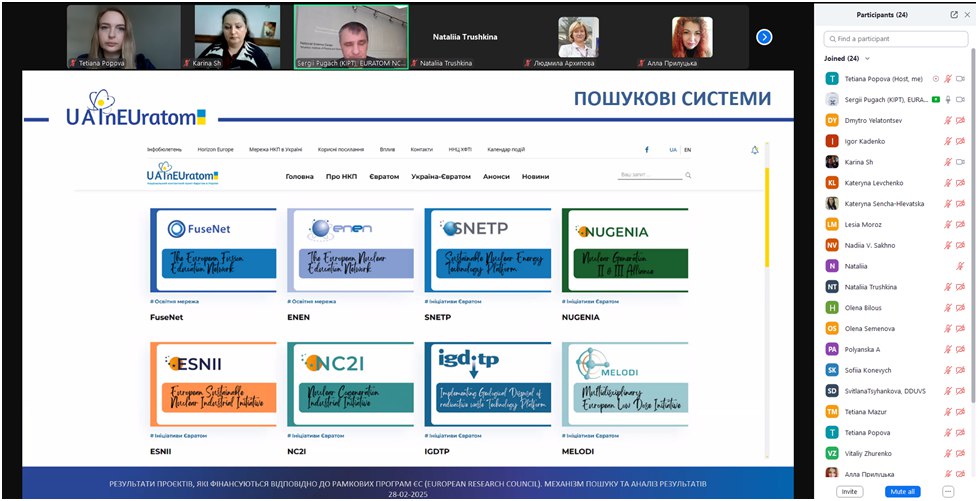Select Tetiana Popova's video thumbnail
978x501 pixels.
click(123, 37)
